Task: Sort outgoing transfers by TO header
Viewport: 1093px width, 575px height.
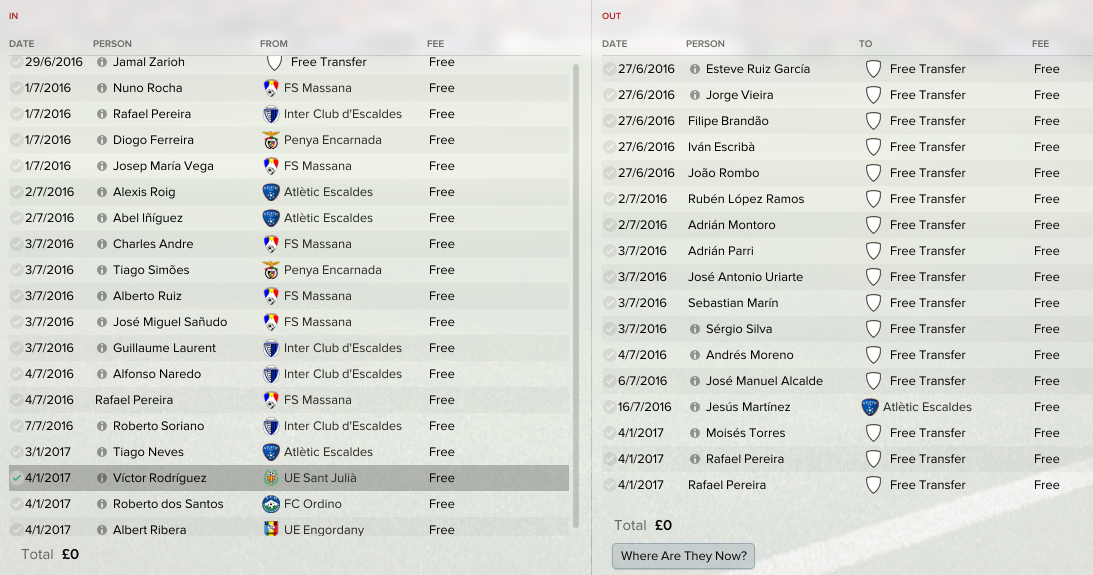Action: pyautogui.click(x=866, y=43)
